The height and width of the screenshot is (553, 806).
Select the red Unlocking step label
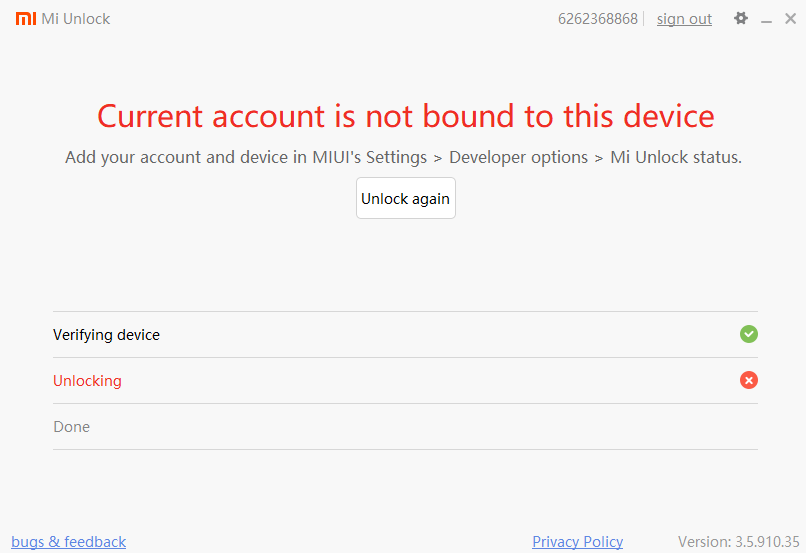pyautogui.click(x=87, y=381)
